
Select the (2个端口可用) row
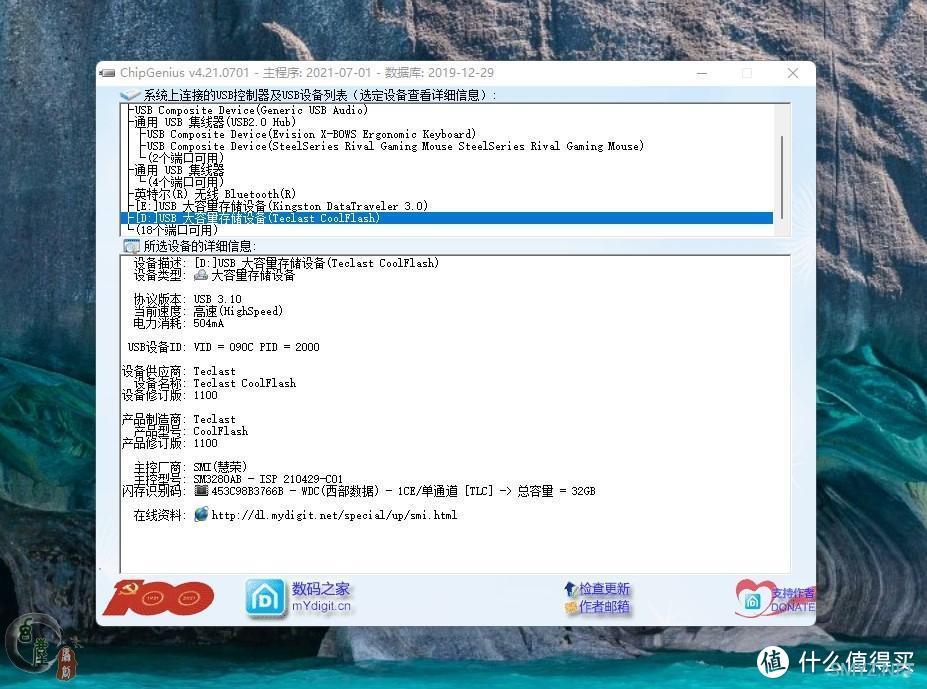tap(186, 158)
